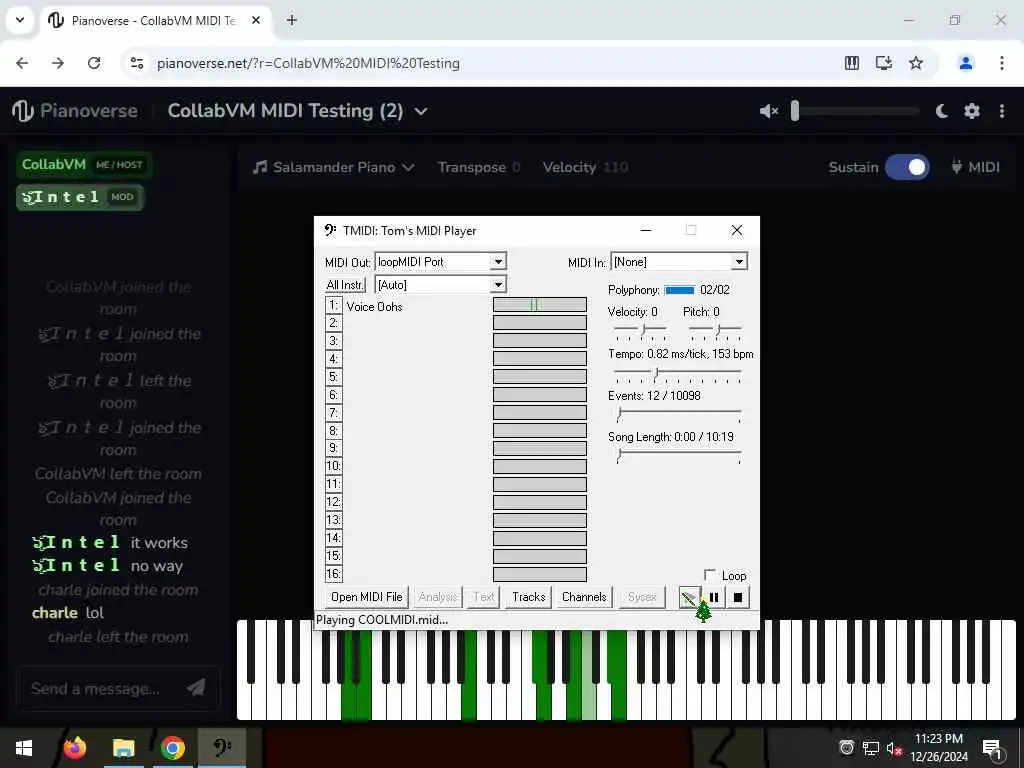Open the Pianoverse more options menu

[1002, 111]
